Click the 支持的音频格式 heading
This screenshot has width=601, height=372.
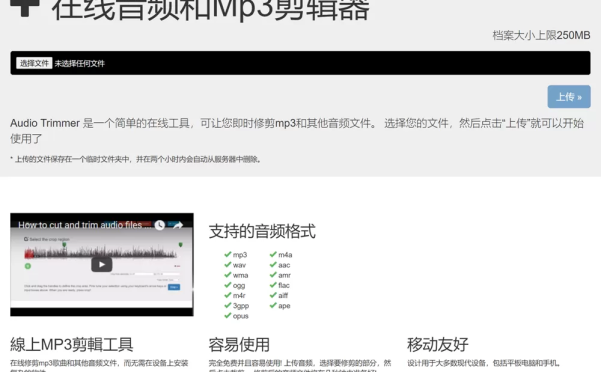262,231
